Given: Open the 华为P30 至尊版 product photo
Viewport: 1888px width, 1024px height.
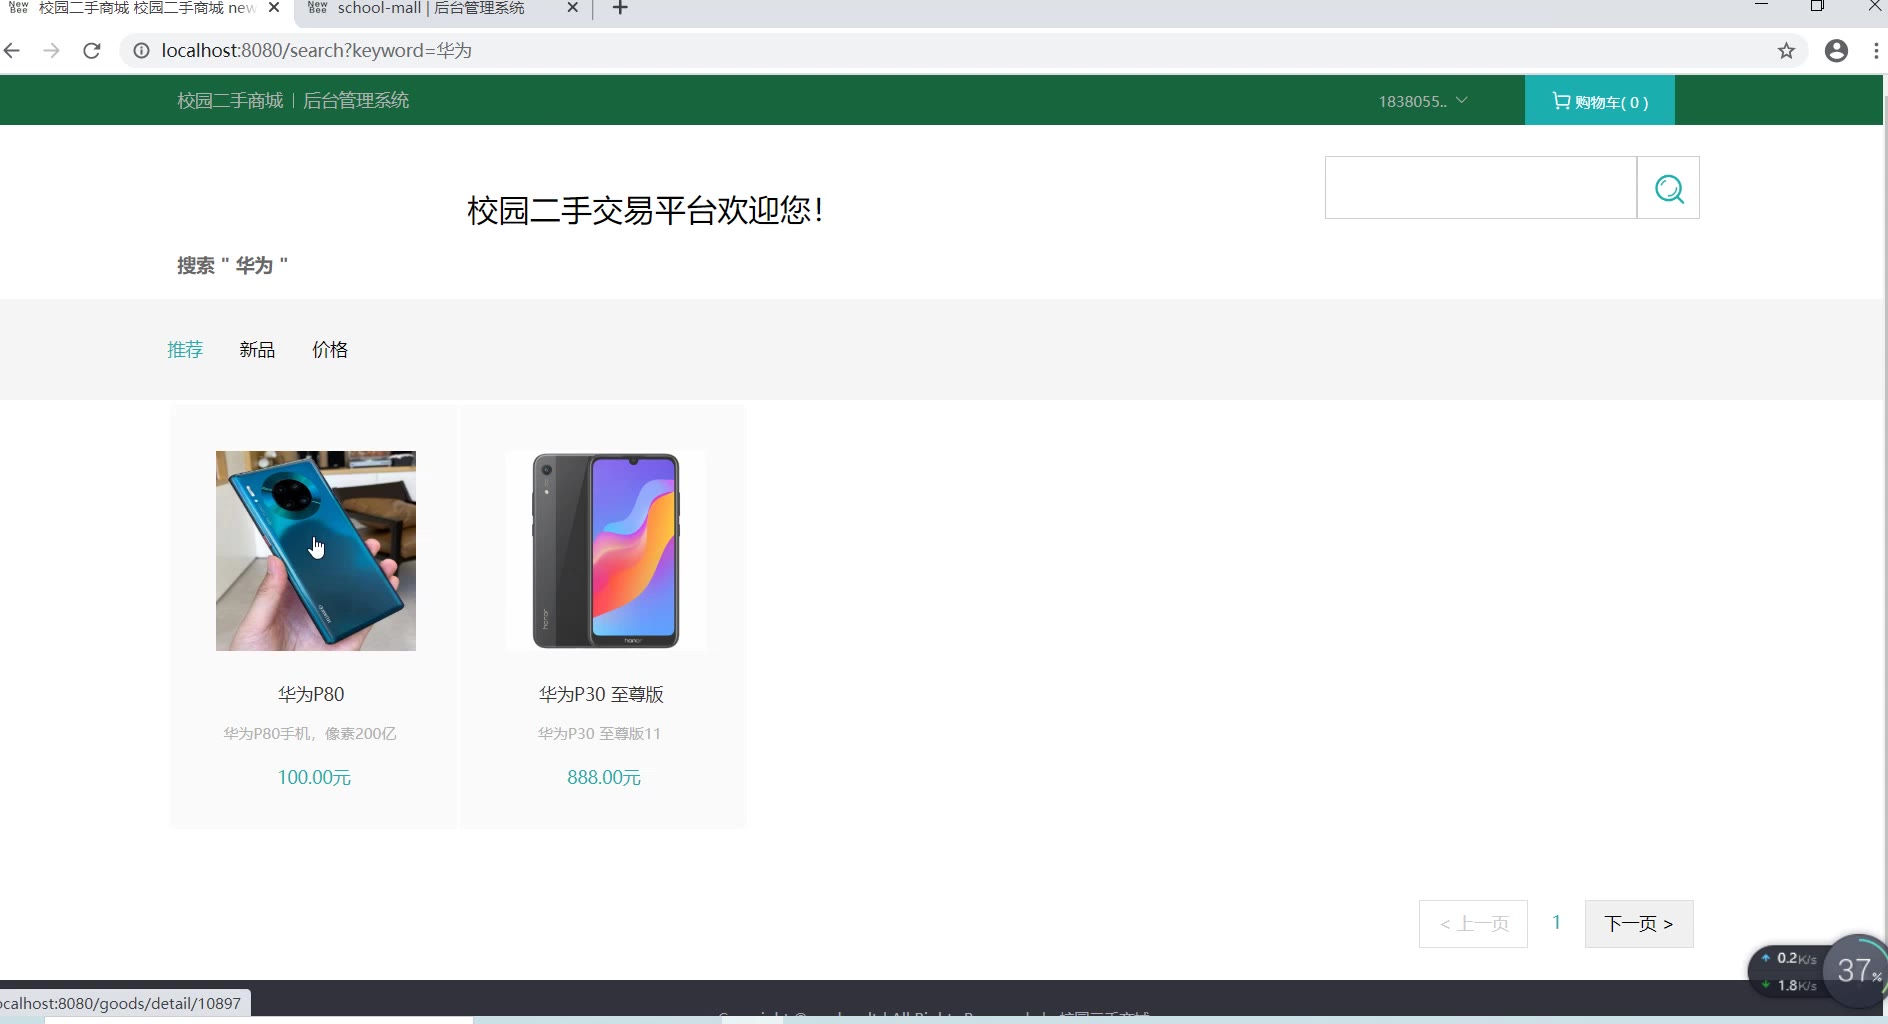Looking at the screenshot, I should 606,551.
